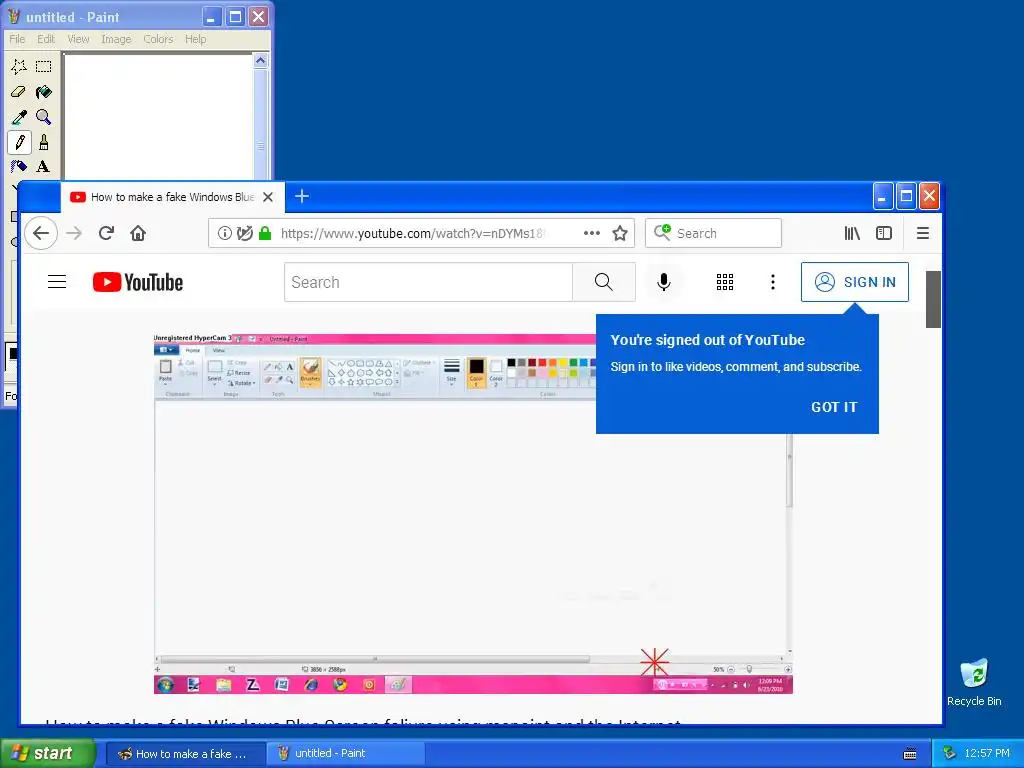Select the Pencil tool in Paint
The height and width of the screenshot is (768, 1024).
point(19,142)
